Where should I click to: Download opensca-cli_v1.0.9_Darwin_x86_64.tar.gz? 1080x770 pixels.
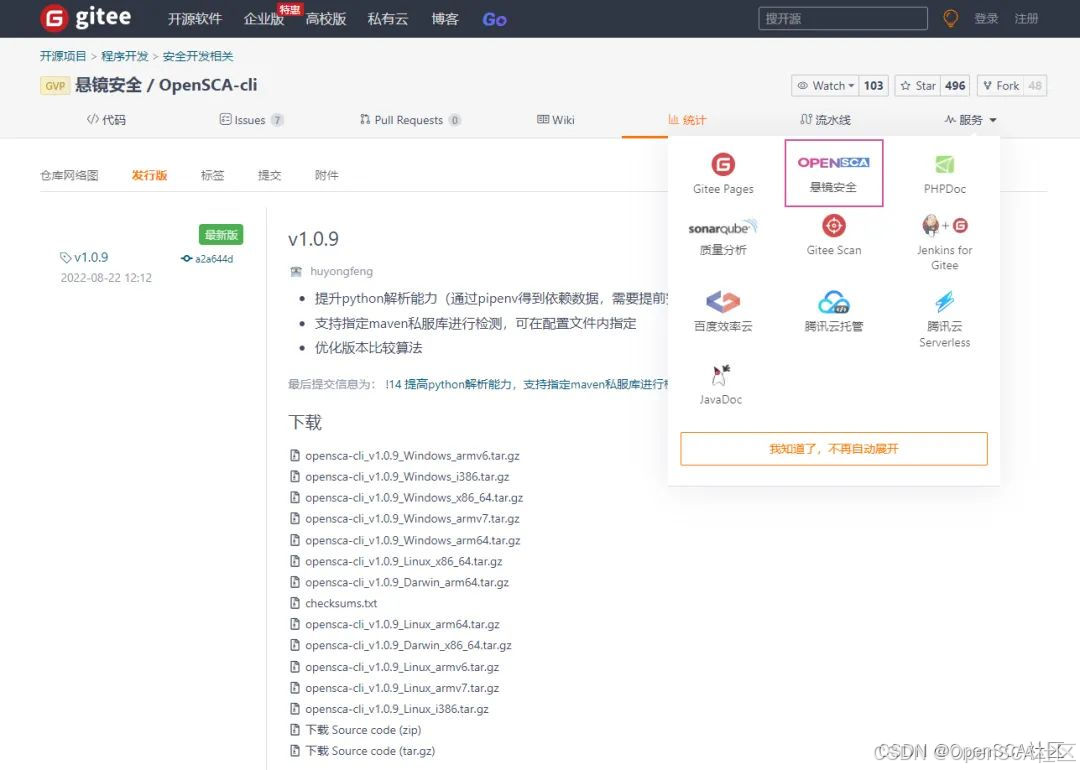(408, 645)
